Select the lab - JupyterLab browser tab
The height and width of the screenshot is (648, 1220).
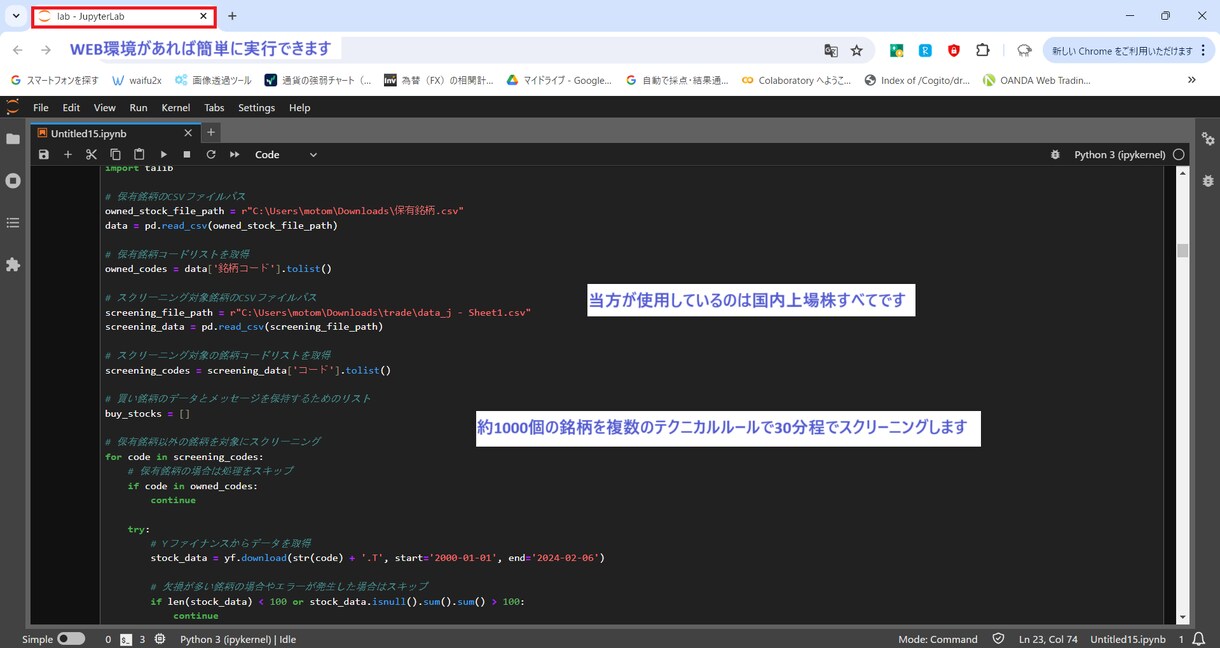click(123, 16)
